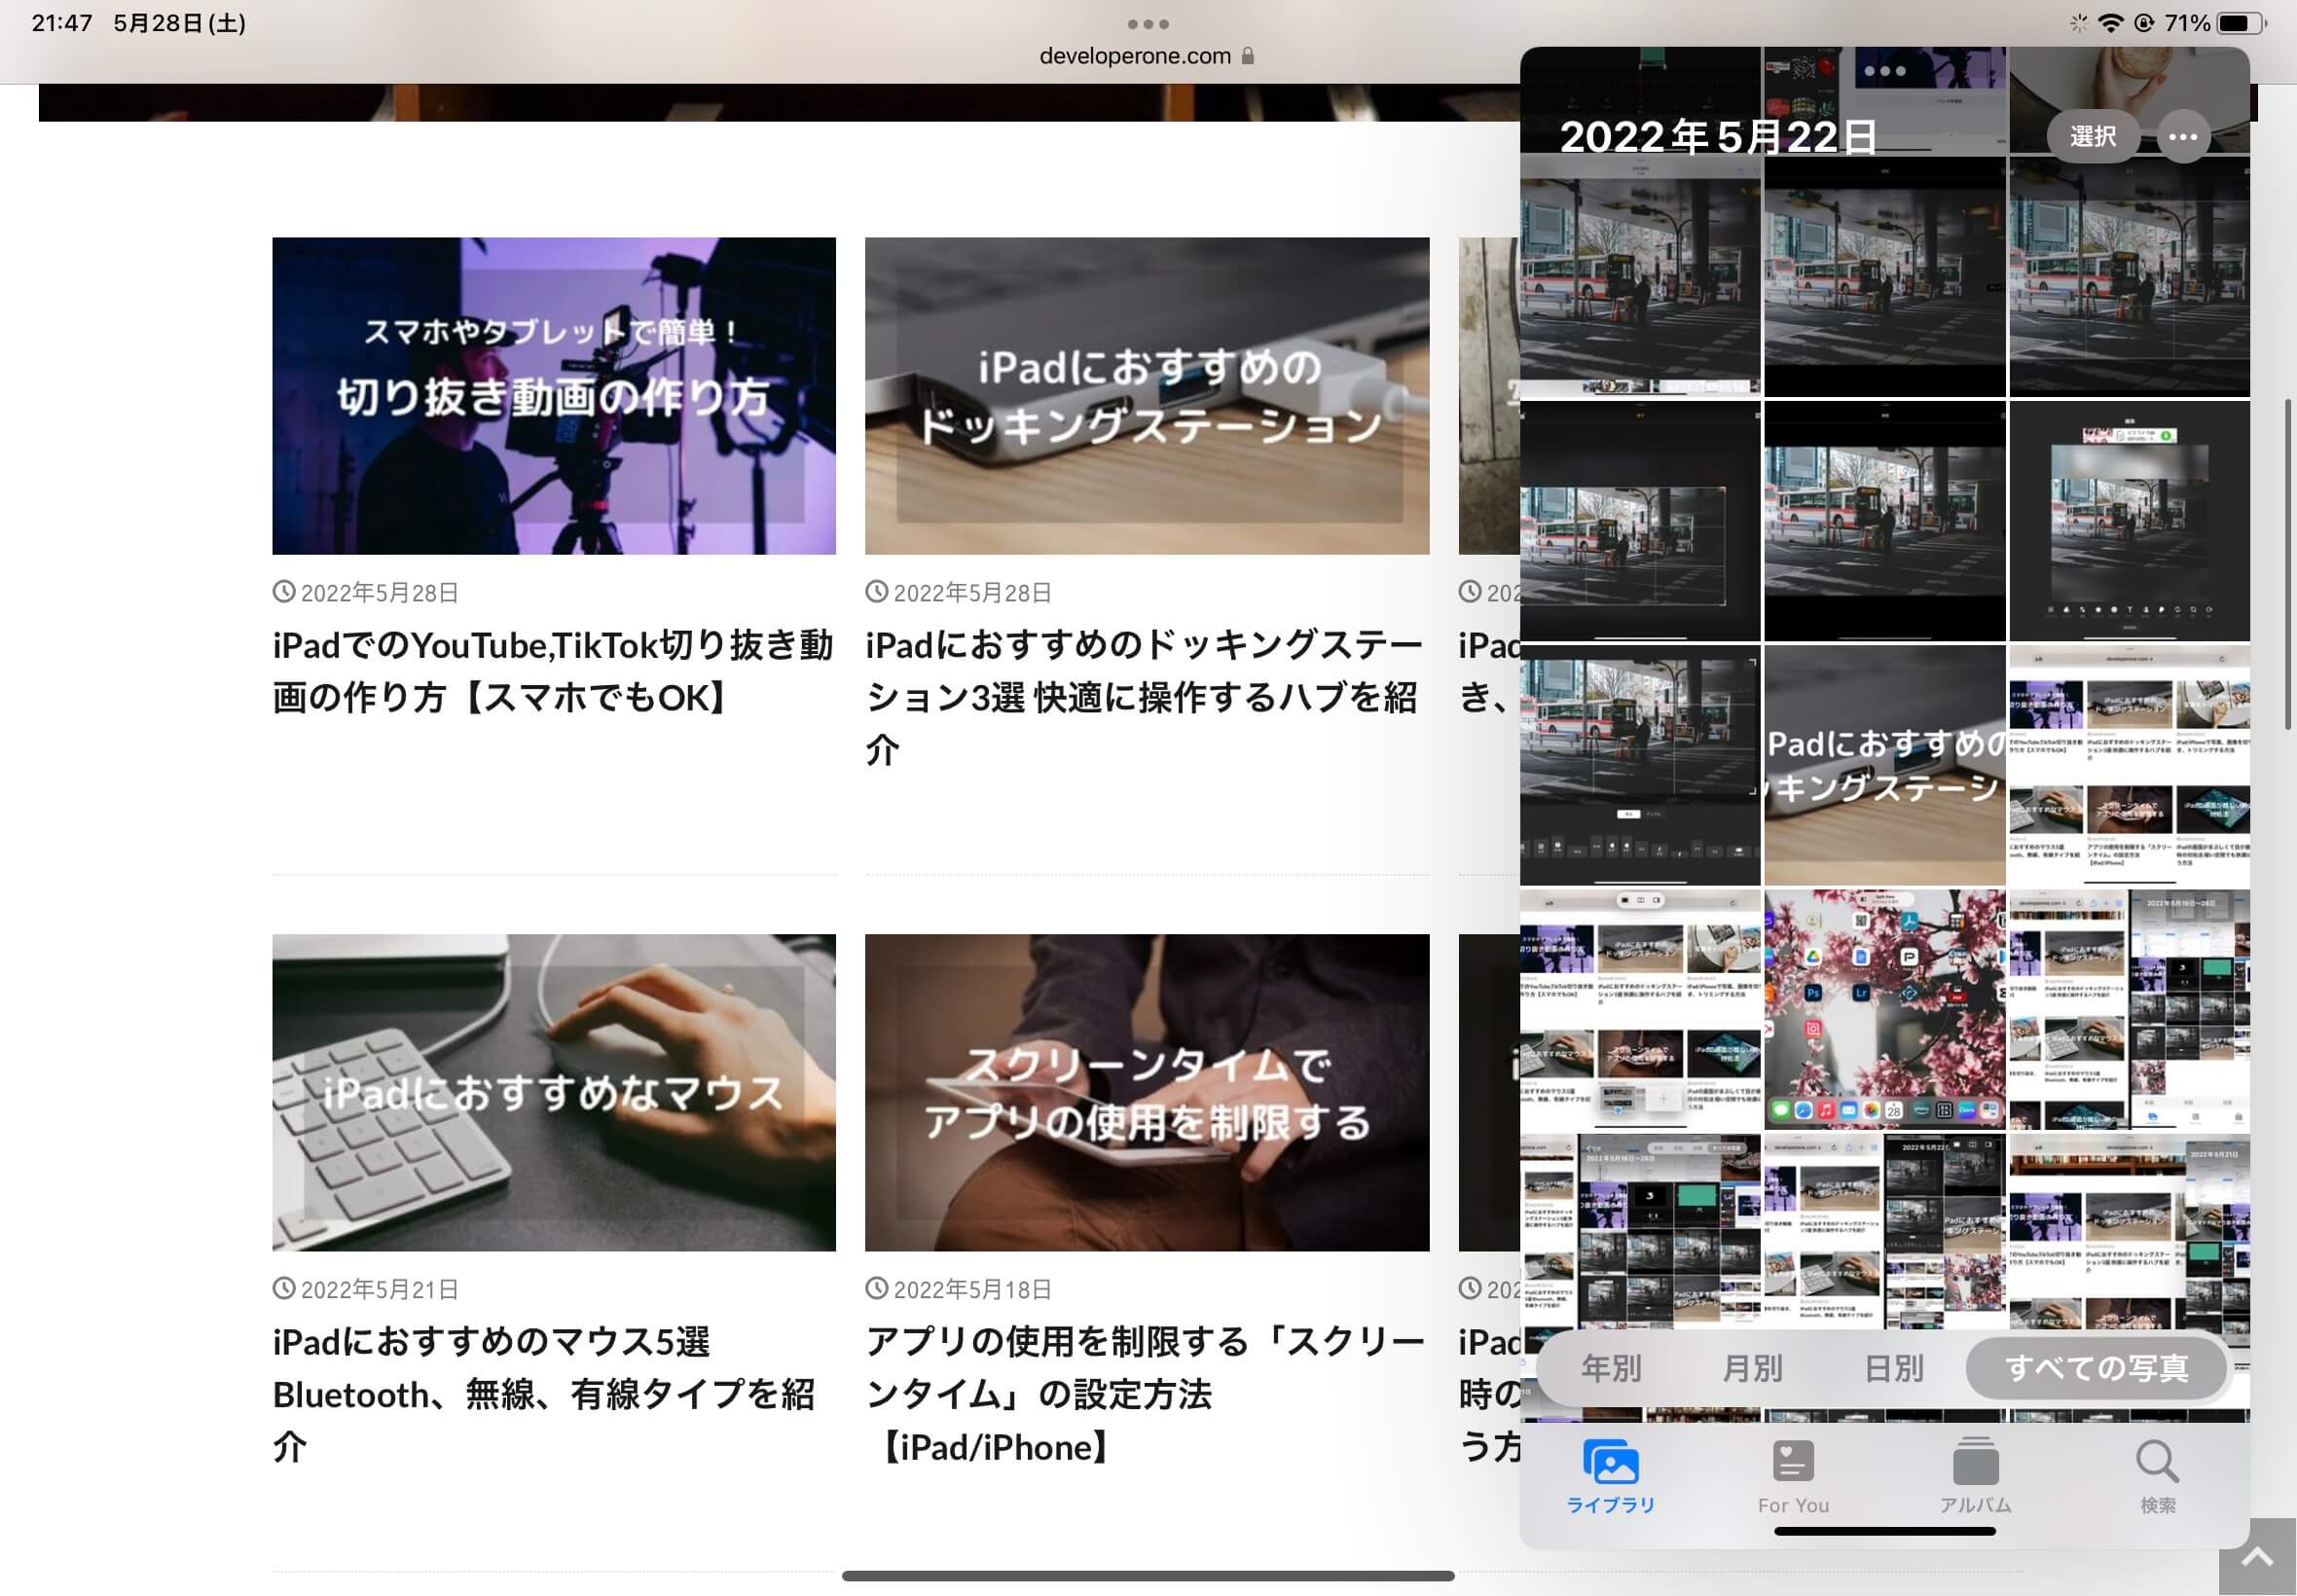Image resolution: width=2297 pixels, height=1596 pixels.
Task: Tap the Slide Over window multitasking dots
Action: [x=1885, y=71]
